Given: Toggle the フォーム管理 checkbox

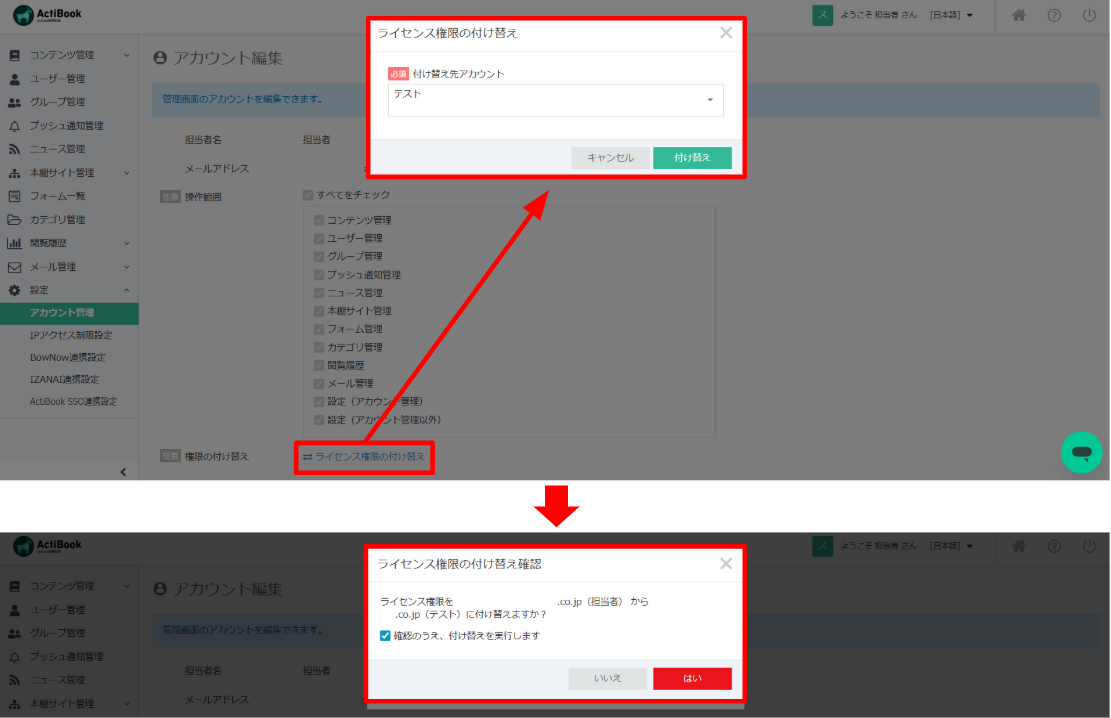Looking at the screenshot, I should tap(319, 329).
